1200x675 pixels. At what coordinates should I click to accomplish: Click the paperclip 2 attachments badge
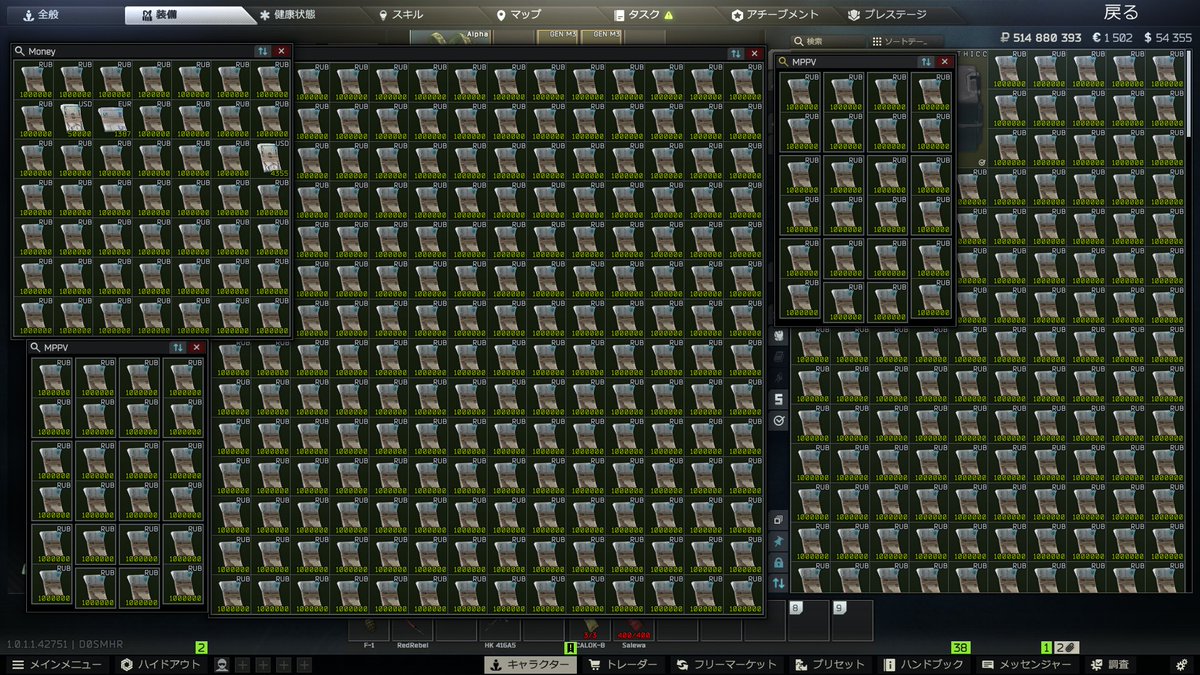(x=1066, y=647)
